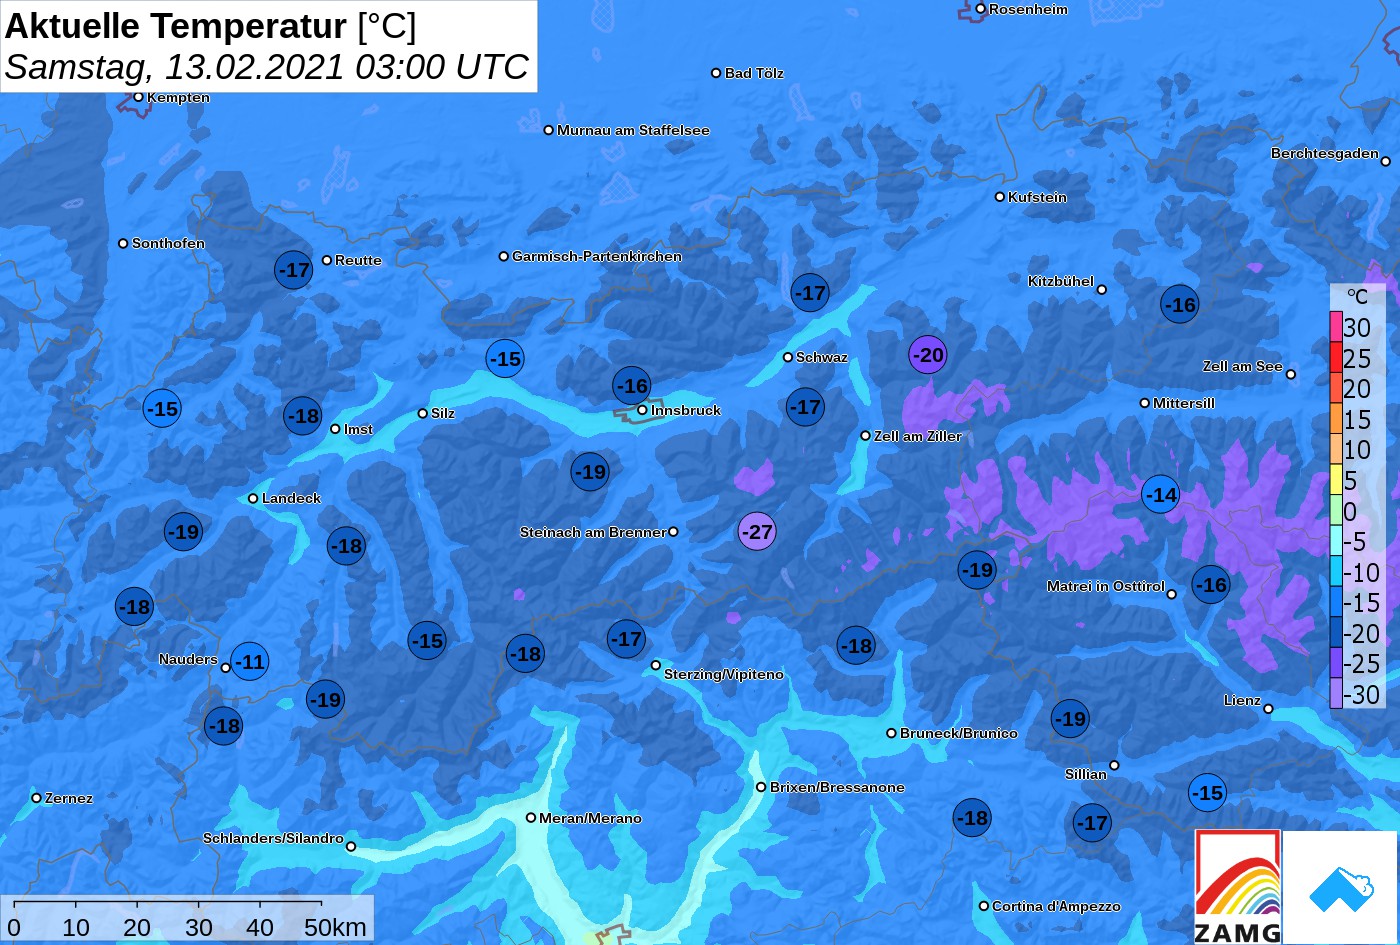The image size is (1400, 945).
Task: Select the -15 marker south of Sonthofen
Action: point(162,408)
